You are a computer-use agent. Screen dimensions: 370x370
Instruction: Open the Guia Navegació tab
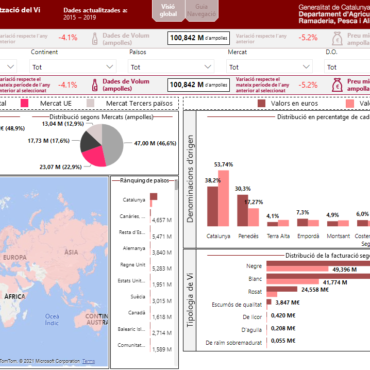coord(201,11)
